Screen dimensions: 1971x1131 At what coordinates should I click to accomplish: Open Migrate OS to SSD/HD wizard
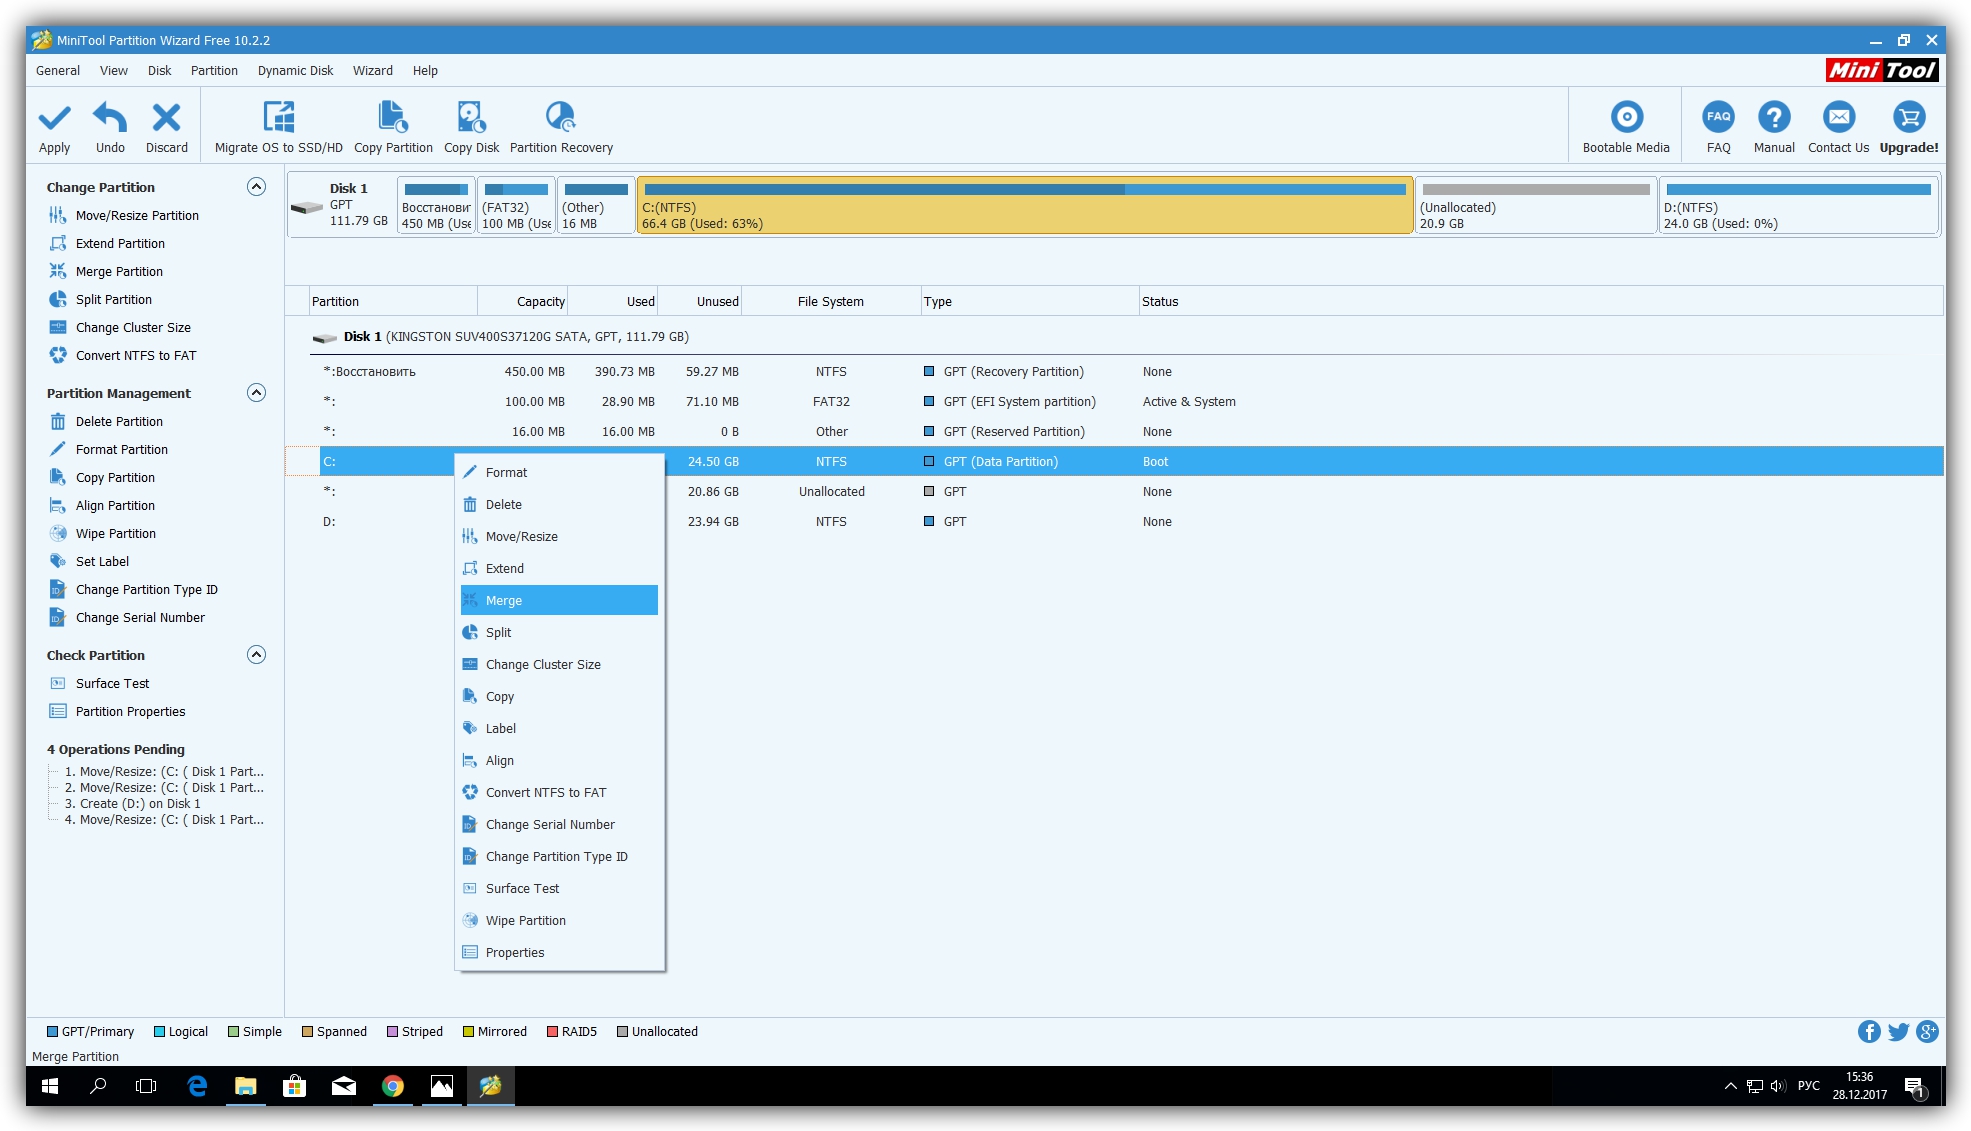pyautogui.click(x=278, y=119)
